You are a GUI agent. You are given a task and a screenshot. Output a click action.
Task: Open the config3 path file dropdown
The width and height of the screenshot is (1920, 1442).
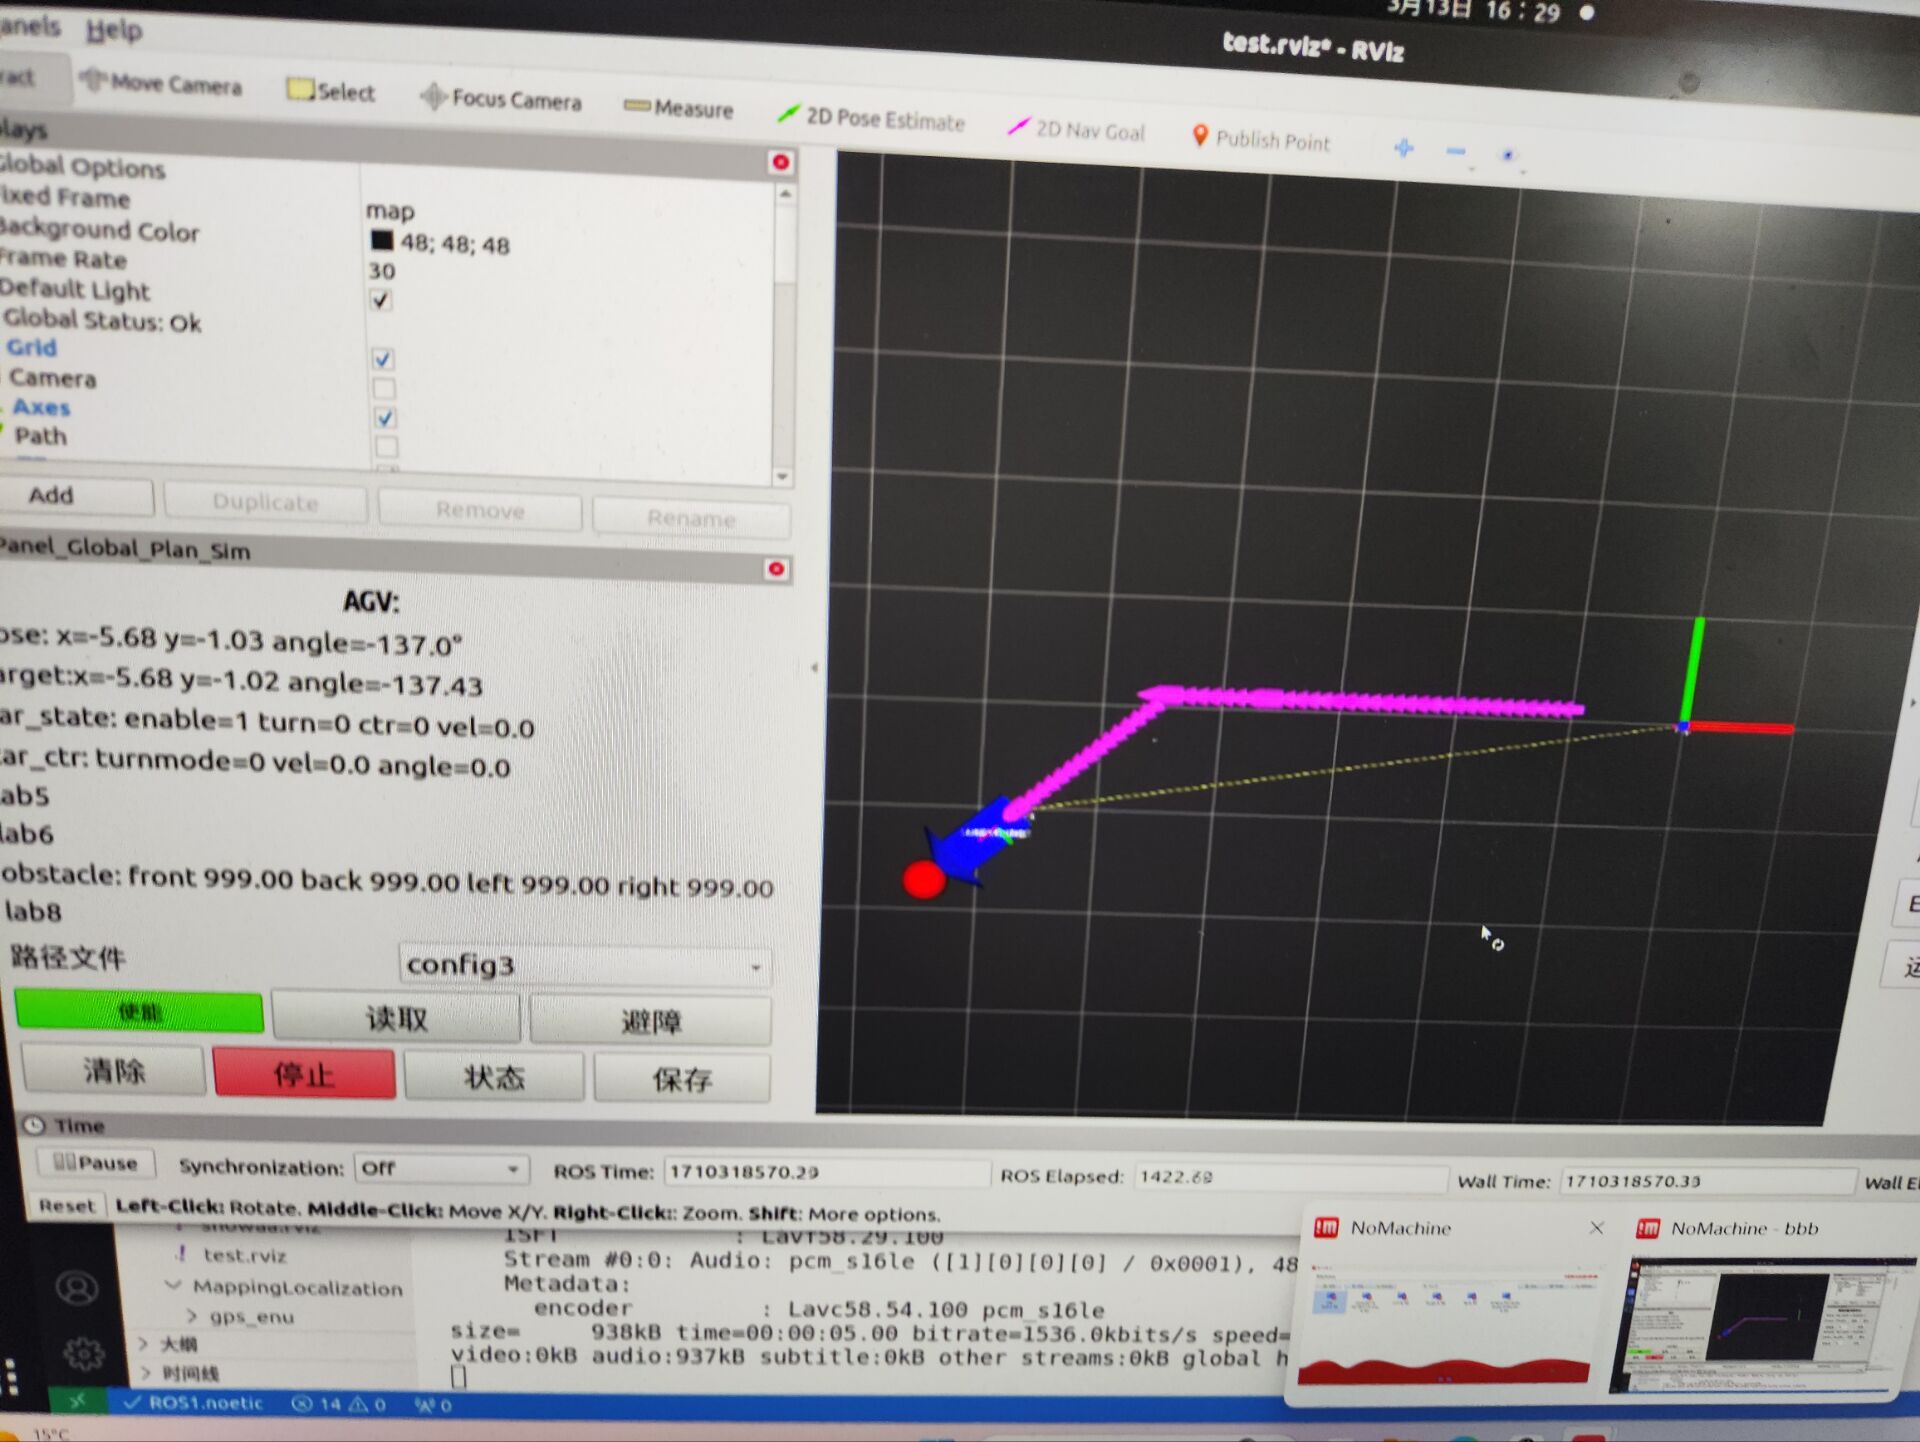click(584, 965)
